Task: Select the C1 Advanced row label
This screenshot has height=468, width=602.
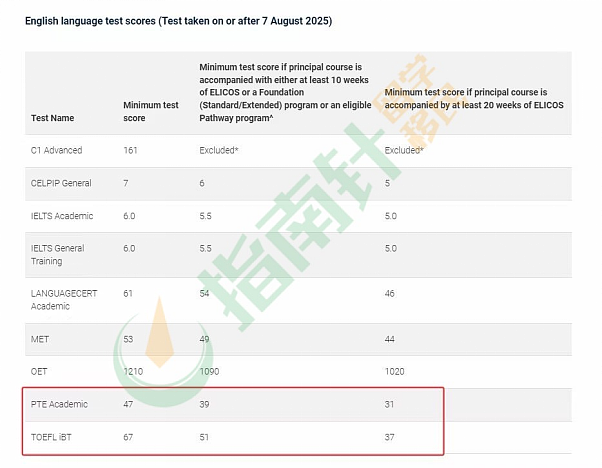Action: point(56,150)
